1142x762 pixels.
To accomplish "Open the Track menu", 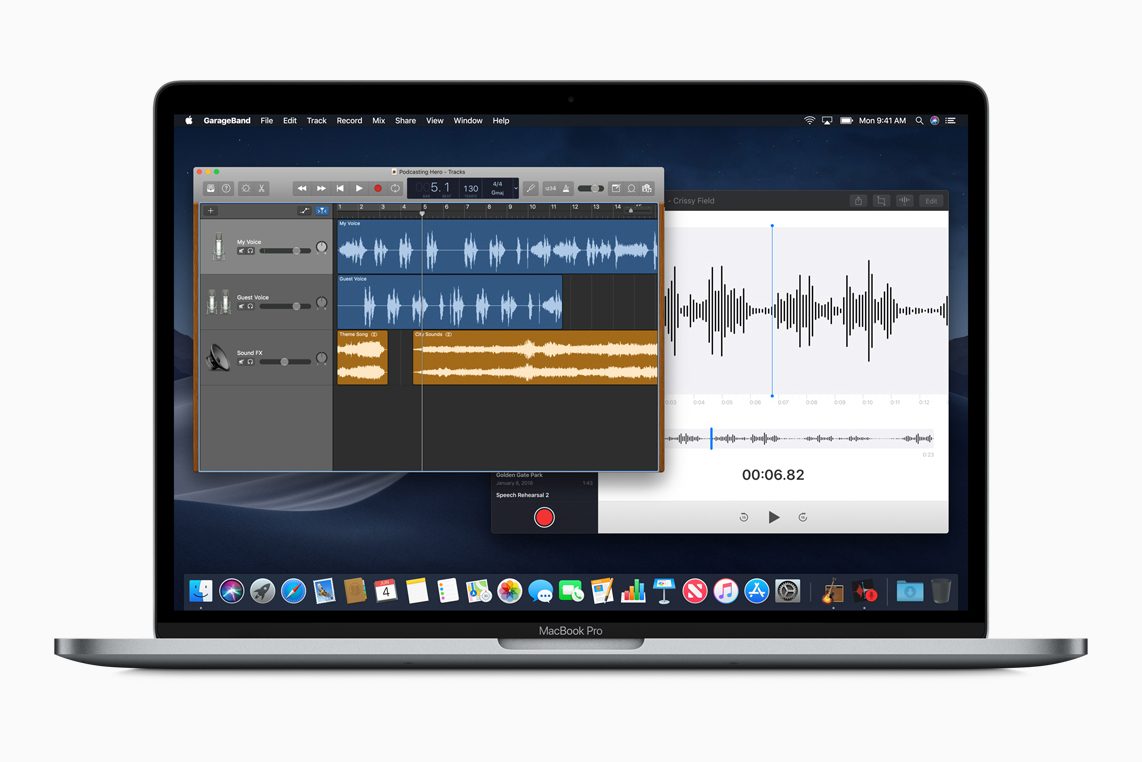I will pyautogui.click(x=316, y=120).
